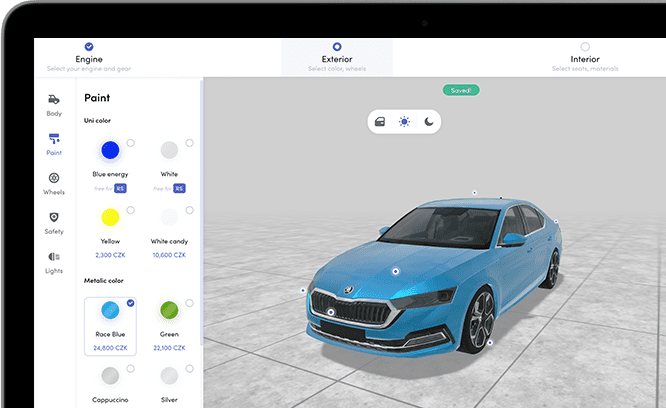Screen dimensions: 666x408
Task: Select the Cappuccino radio button
Action: point(130,369)
